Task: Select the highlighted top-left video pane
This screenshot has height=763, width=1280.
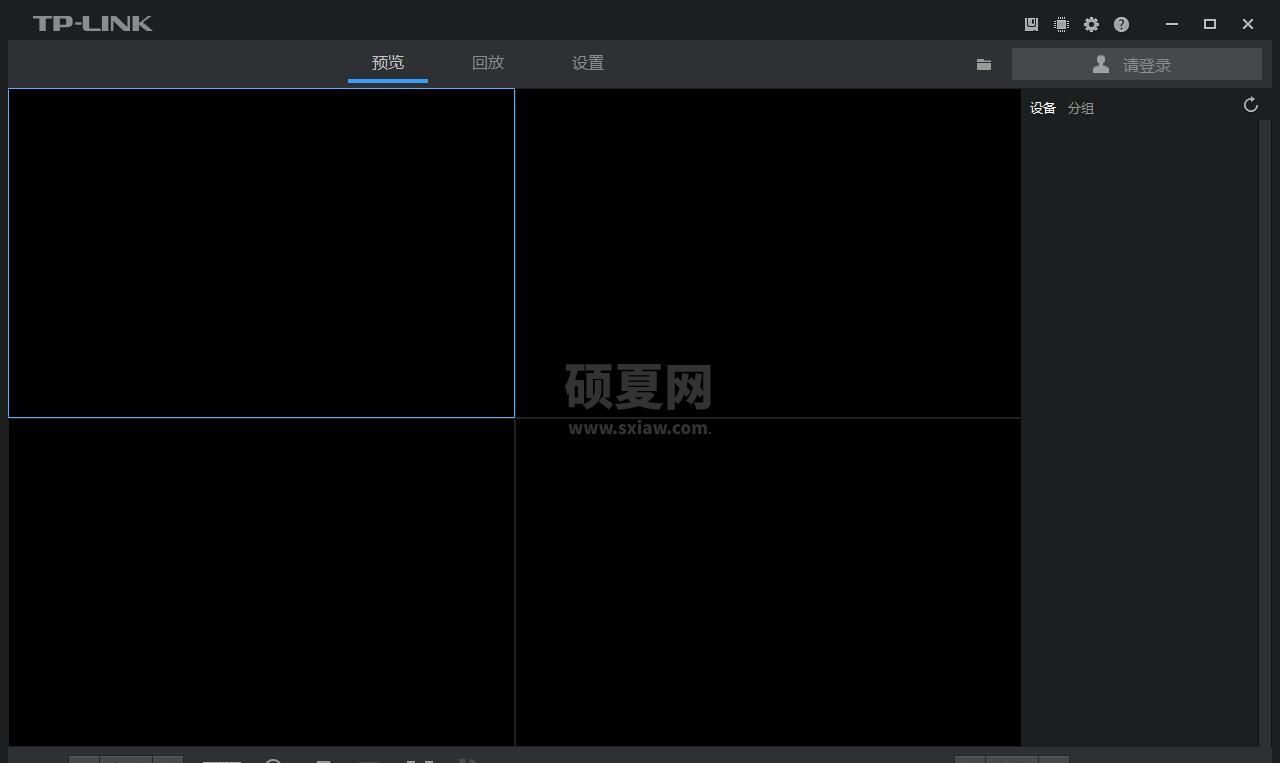Action: point(261,253)
